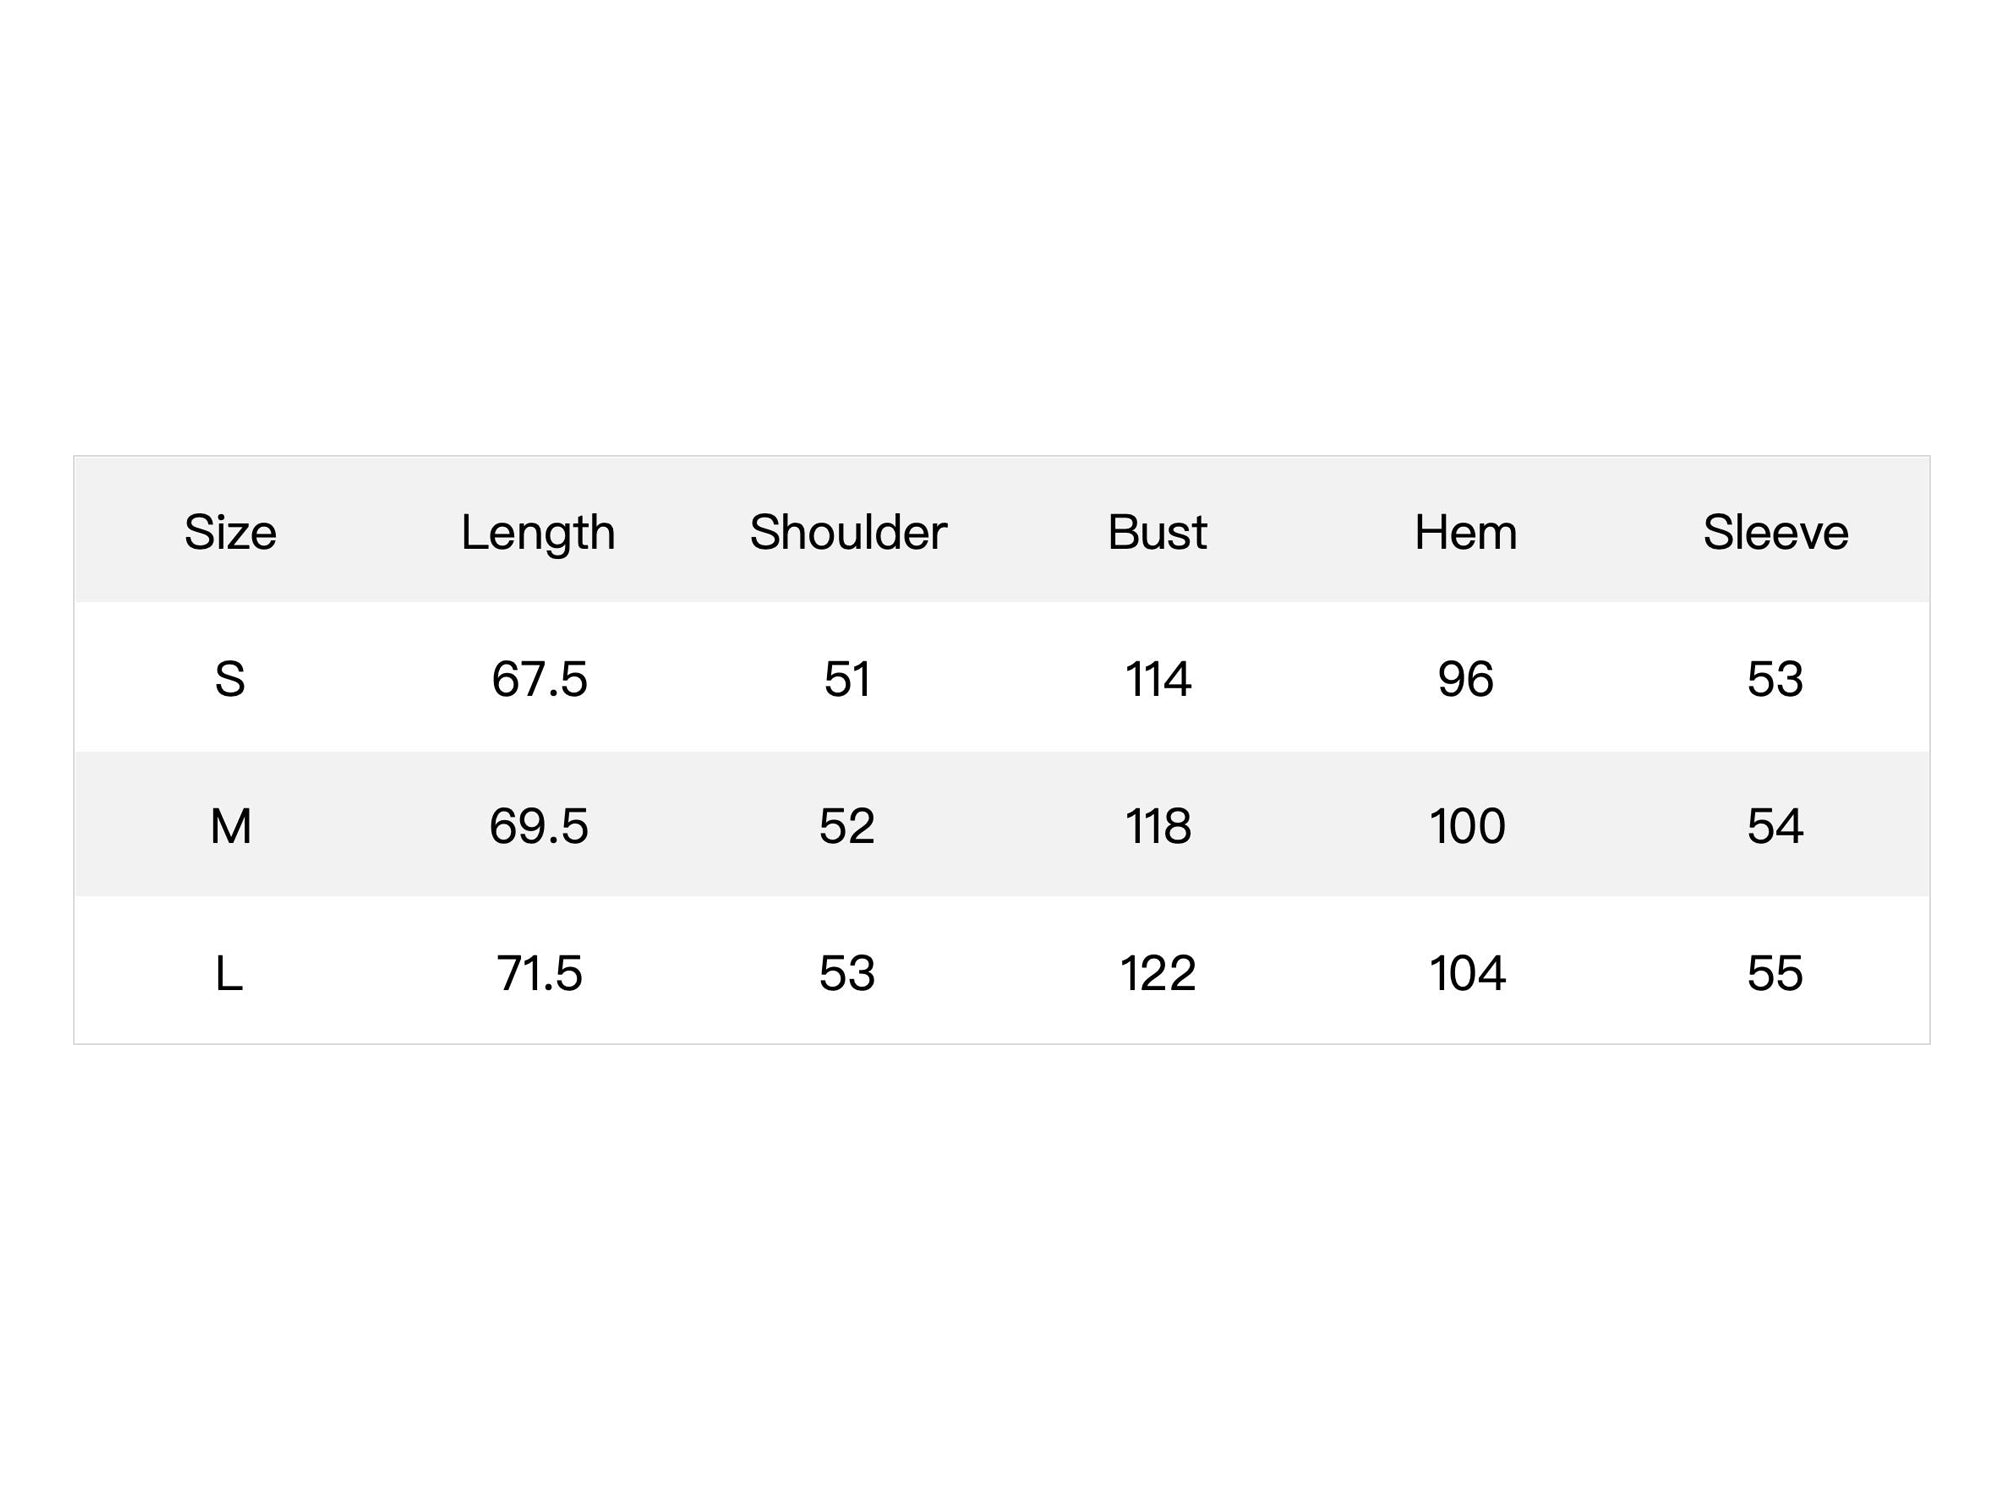Click the 100 hem value
This screenshot has width=2000, height=1500.
[1467, 827]
